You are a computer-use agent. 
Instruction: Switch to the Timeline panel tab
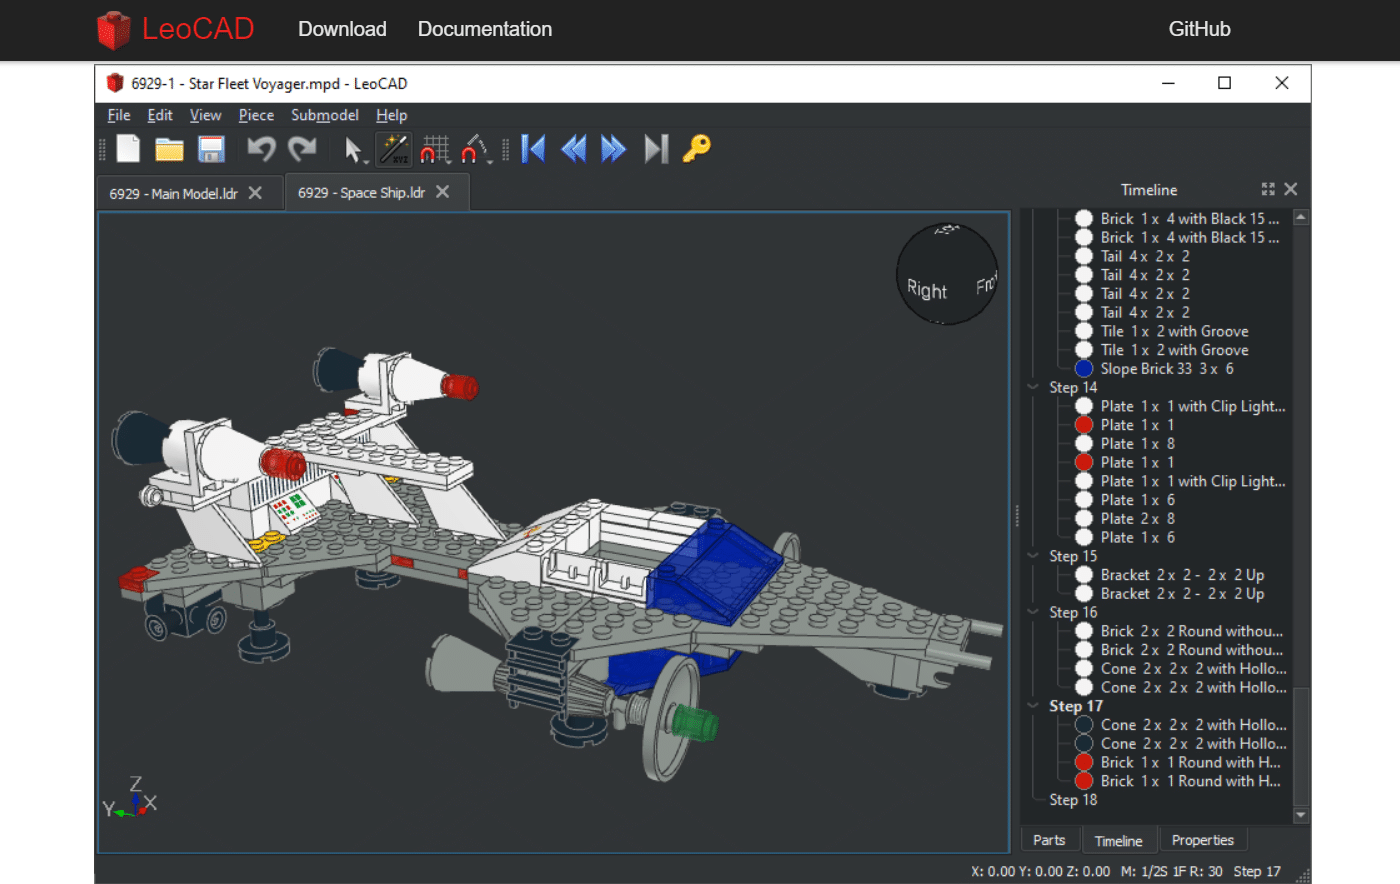click(1118, 840)
